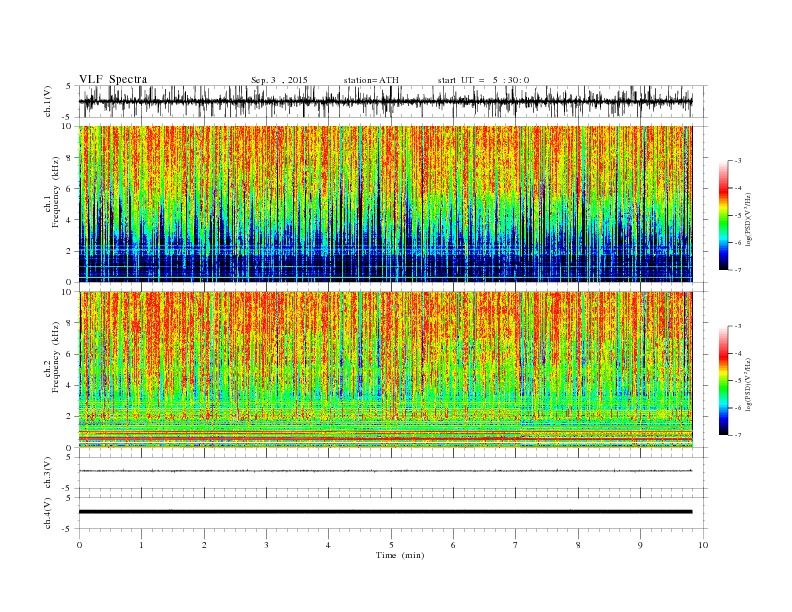Click the ch.2 spectrogram "2" kHz tick label

point(70,417)
